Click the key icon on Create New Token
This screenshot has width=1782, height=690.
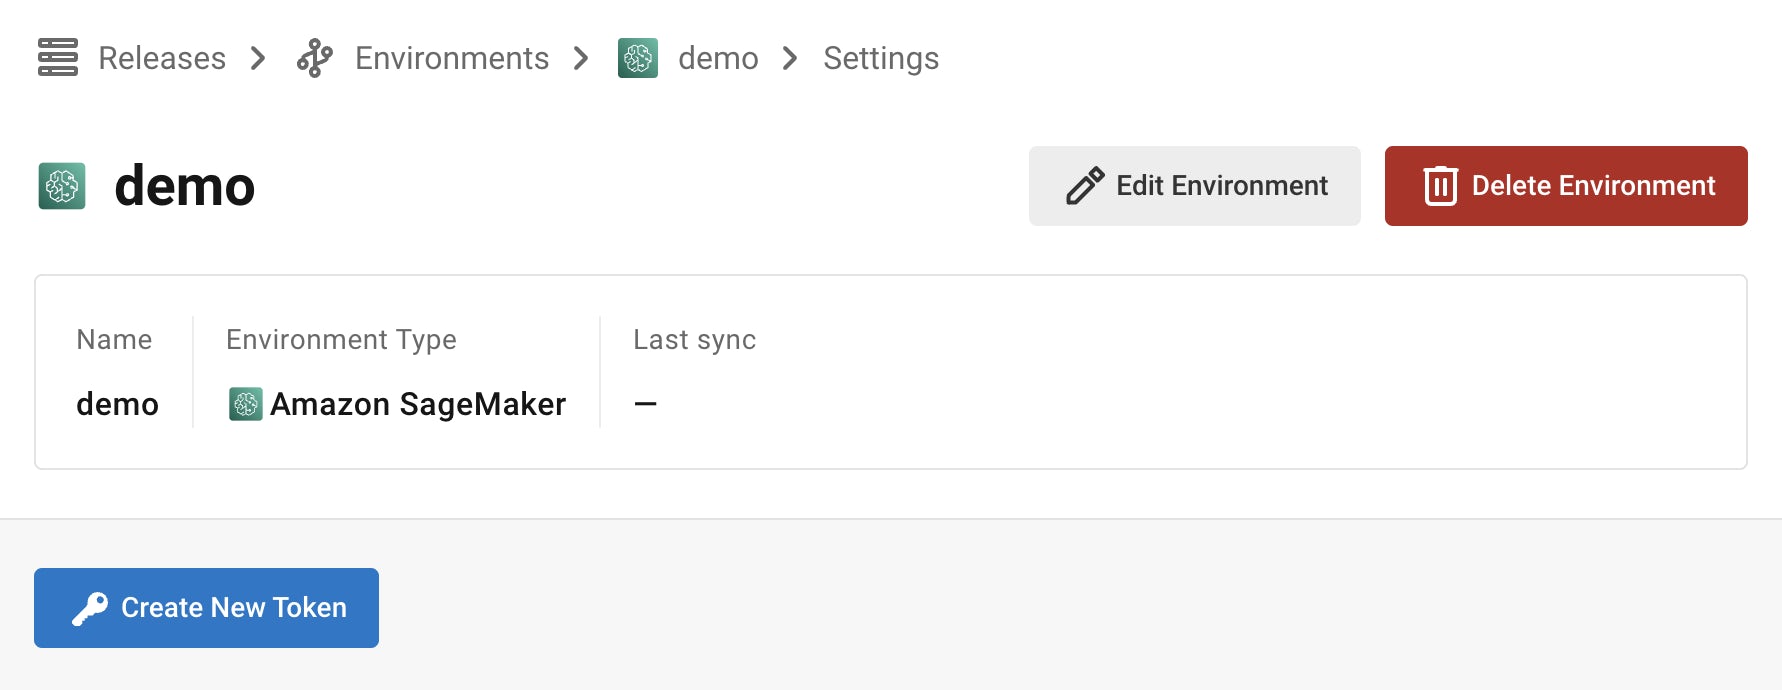click(x=88, y=607)
